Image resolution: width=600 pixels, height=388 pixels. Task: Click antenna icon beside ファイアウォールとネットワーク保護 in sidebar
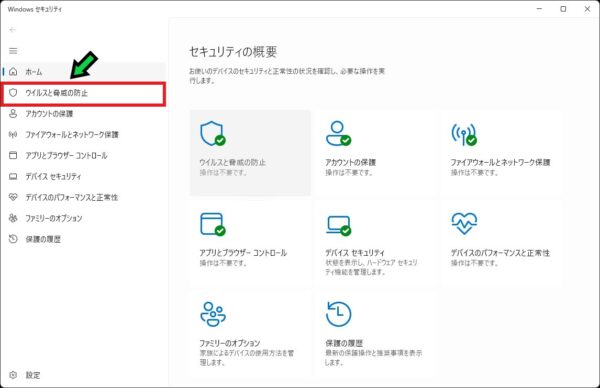coord(13,134)
